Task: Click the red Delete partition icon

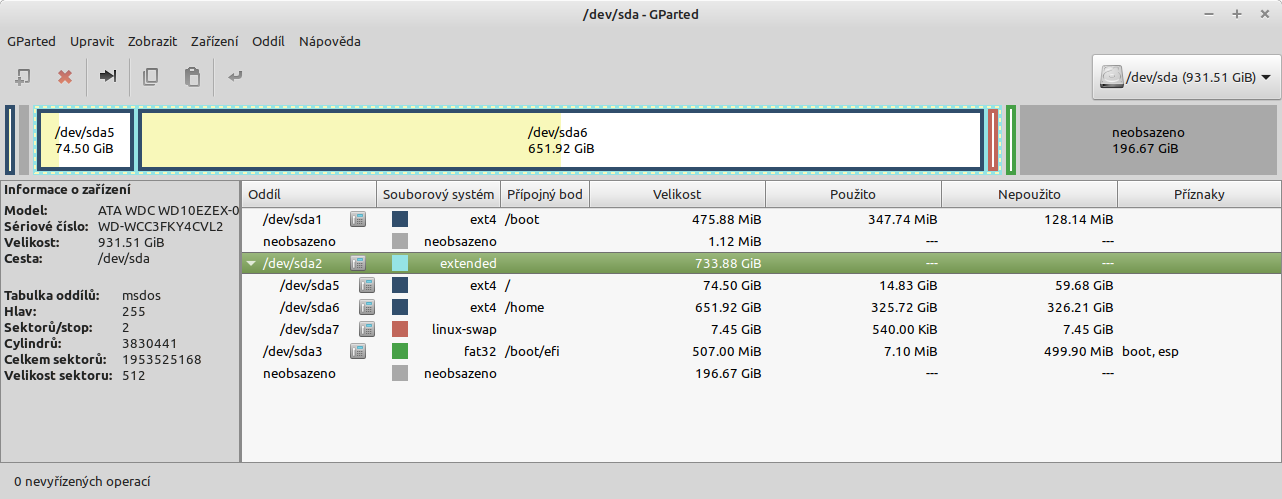Action: (65, 76)
